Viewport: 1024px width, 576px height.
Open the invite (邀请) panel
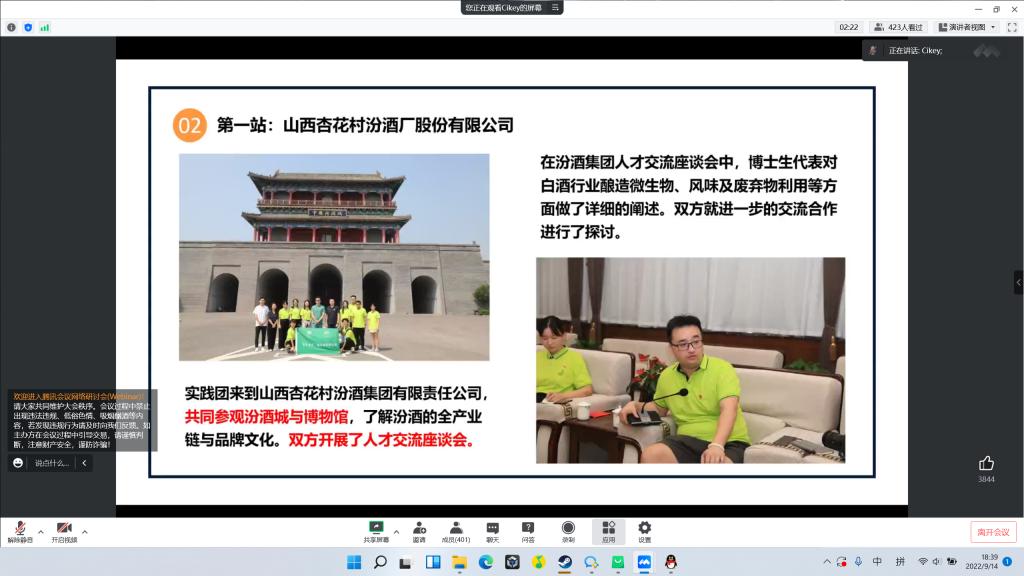419,530
